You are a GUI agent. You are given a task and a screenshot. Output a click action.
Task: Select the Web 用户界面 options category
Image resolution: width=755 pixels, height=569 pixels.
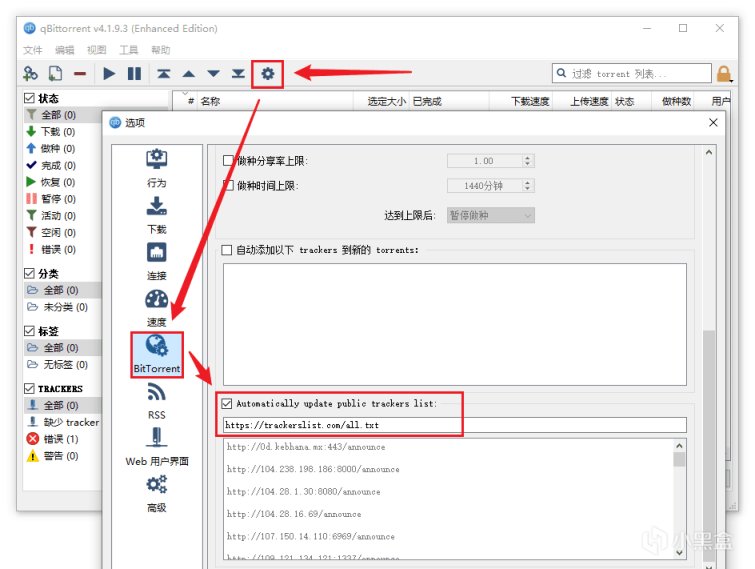tap(156, 447)
